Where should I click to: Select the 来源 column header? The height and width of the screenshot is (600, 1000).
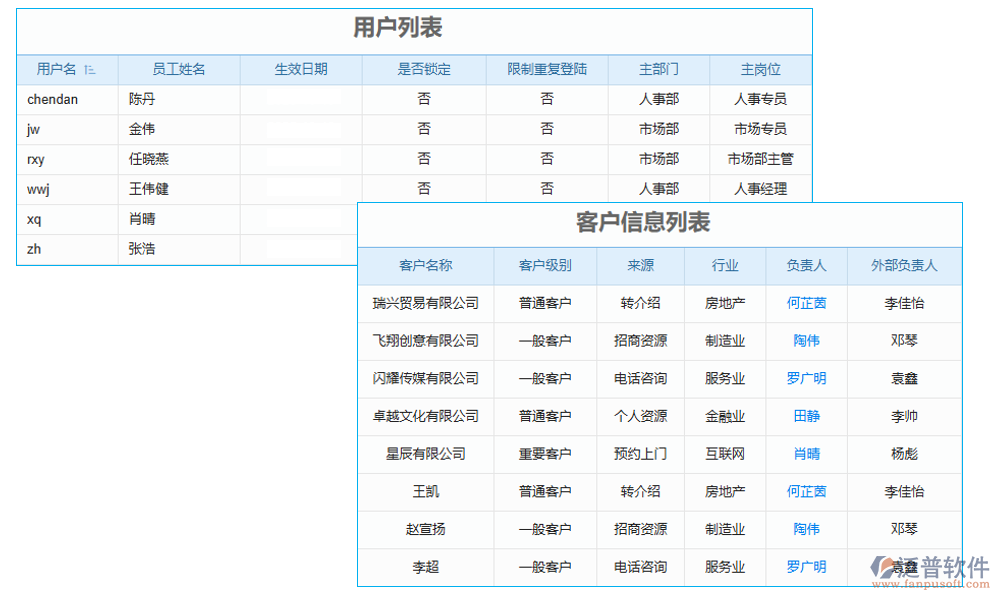pyautogui.click(x=640, y=266)
